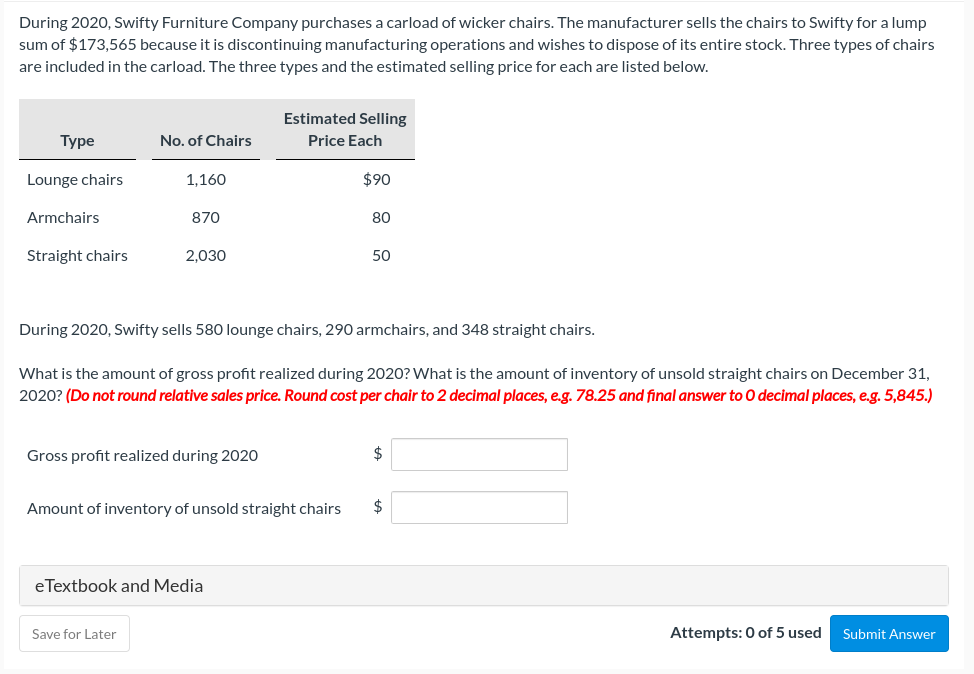
Task: Select the Type column header
Action: [77, 141]
